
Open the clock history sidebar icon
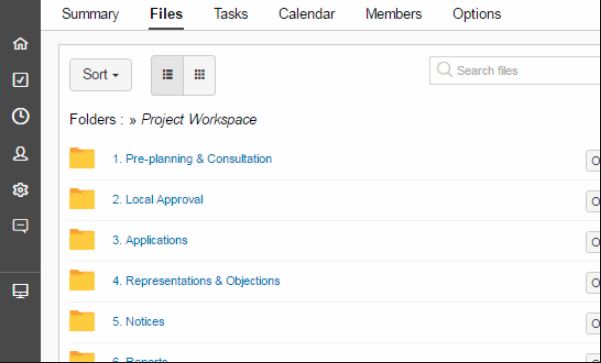coord(20,116)
